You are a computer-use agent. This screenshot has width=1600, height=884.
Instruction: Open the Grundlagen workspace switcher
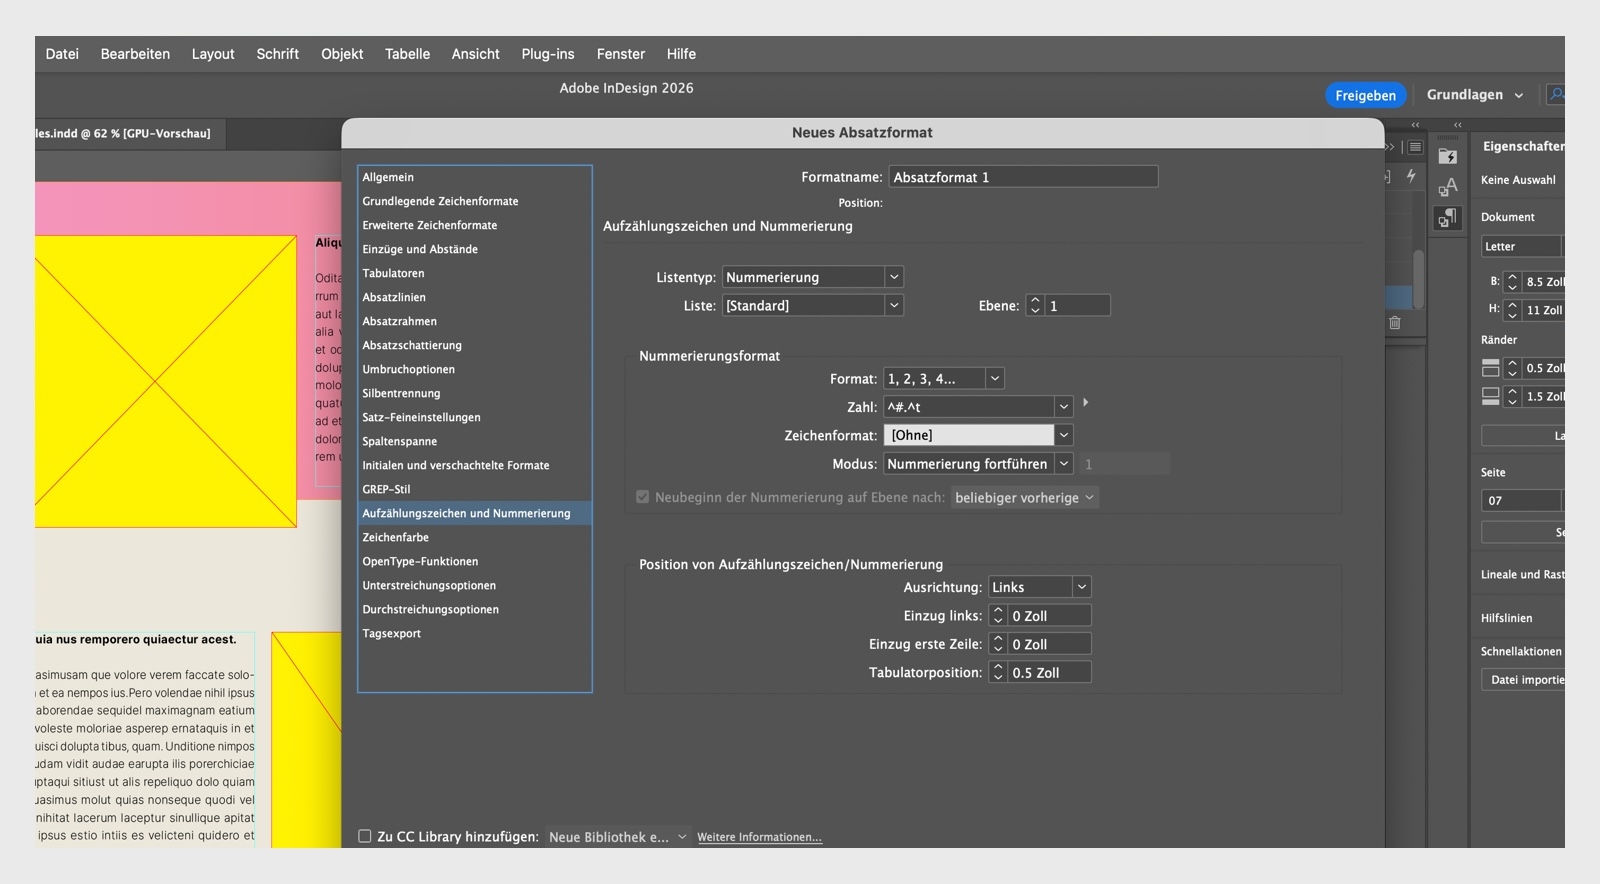[x=1475, y=95]
